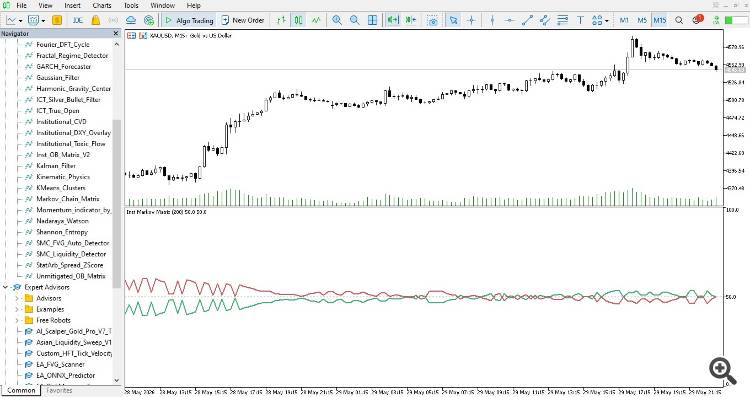Switch chart to candlestick style

(x=298, y=21)
